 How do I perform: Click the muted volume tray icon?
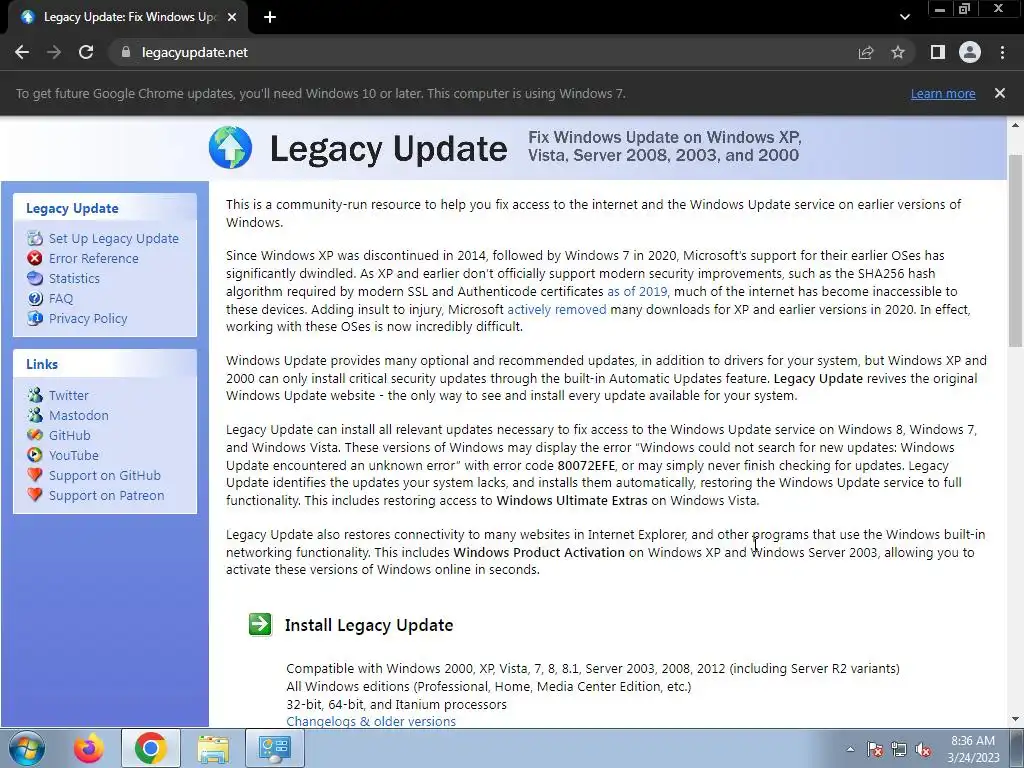pos(923,749)
